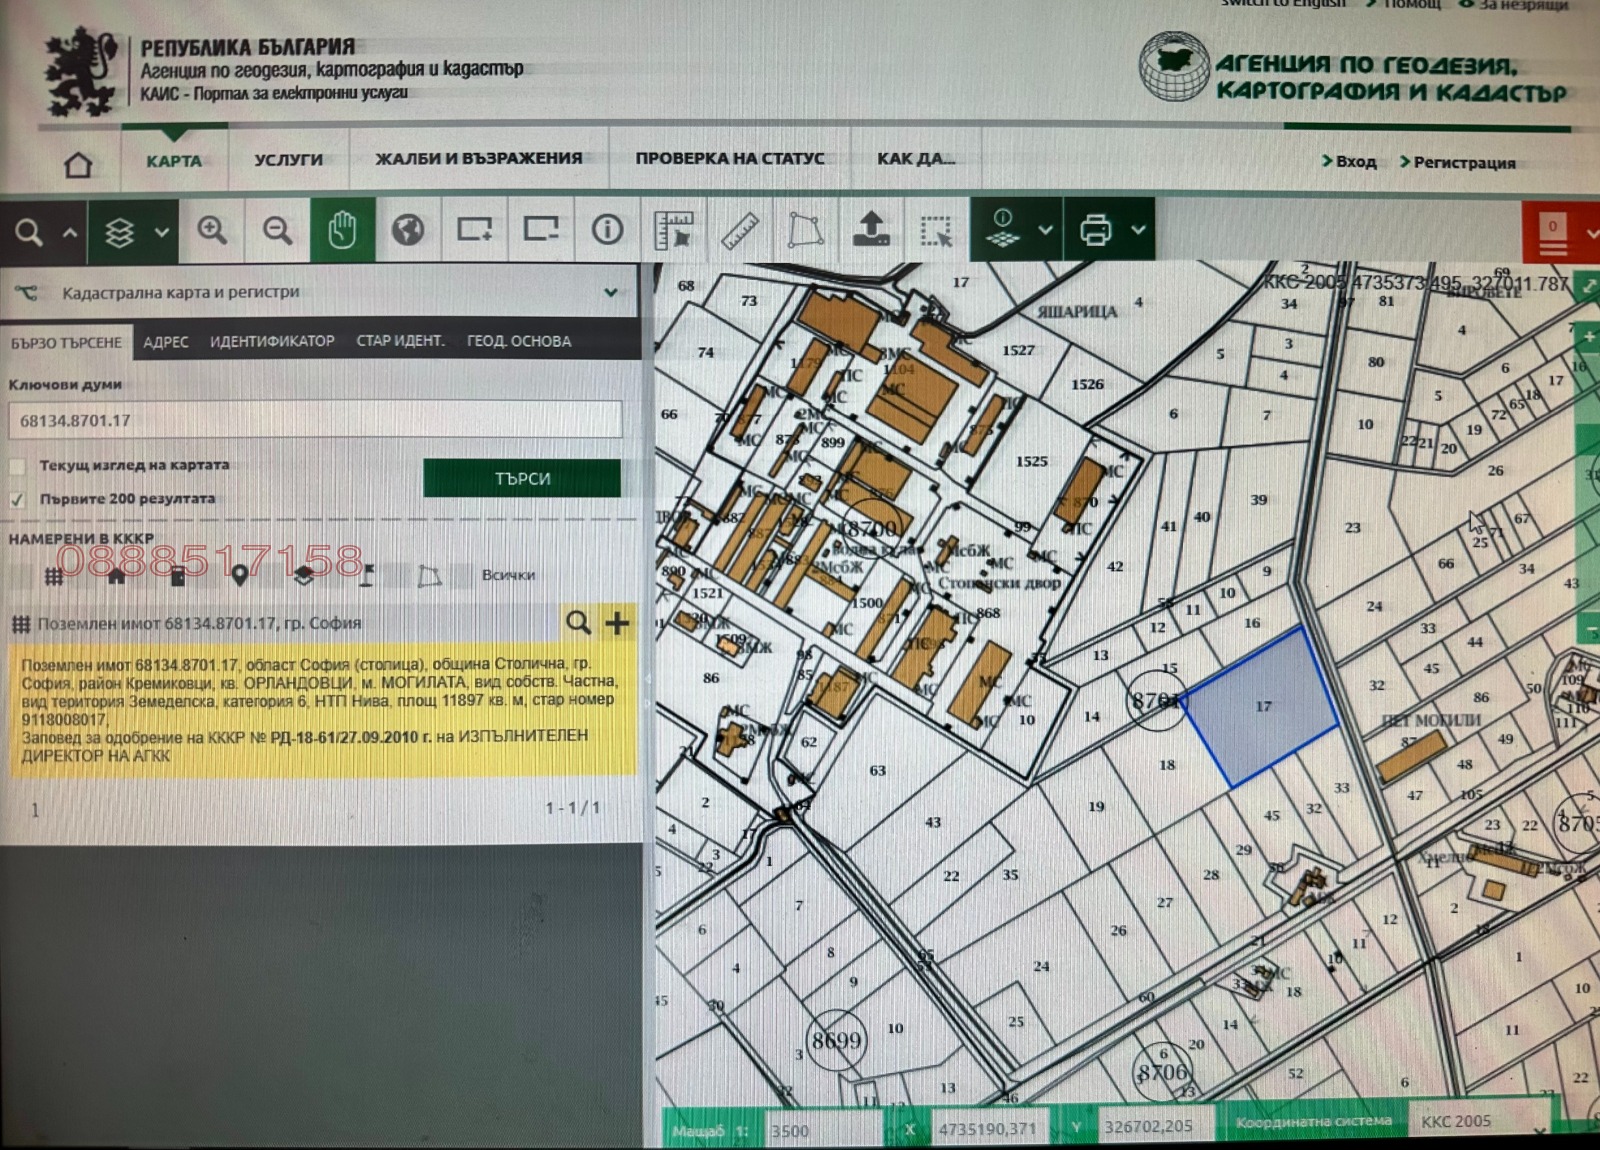Click the 'Регистрация' link
The image size is (1600, 1150).
[1463, 162]
